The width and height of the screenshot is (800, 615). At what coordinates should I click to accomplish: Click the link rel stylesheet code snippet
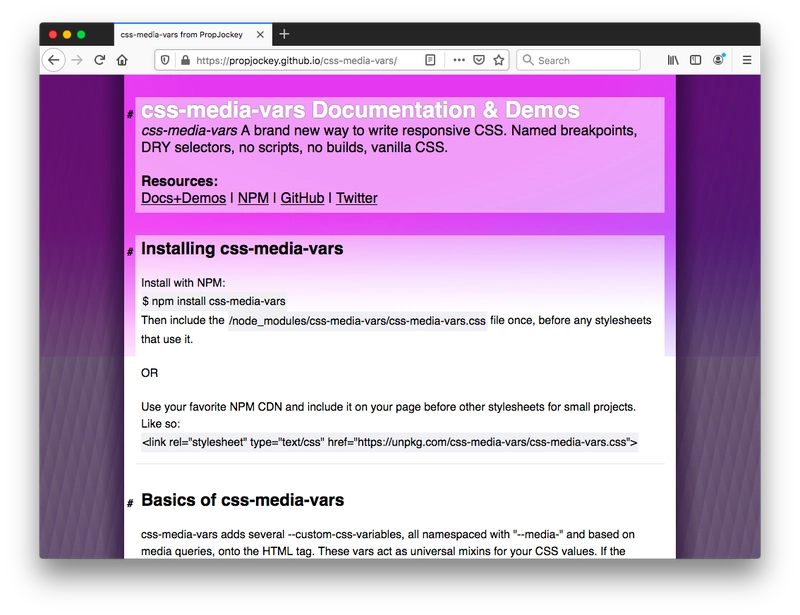pos(389,442)
